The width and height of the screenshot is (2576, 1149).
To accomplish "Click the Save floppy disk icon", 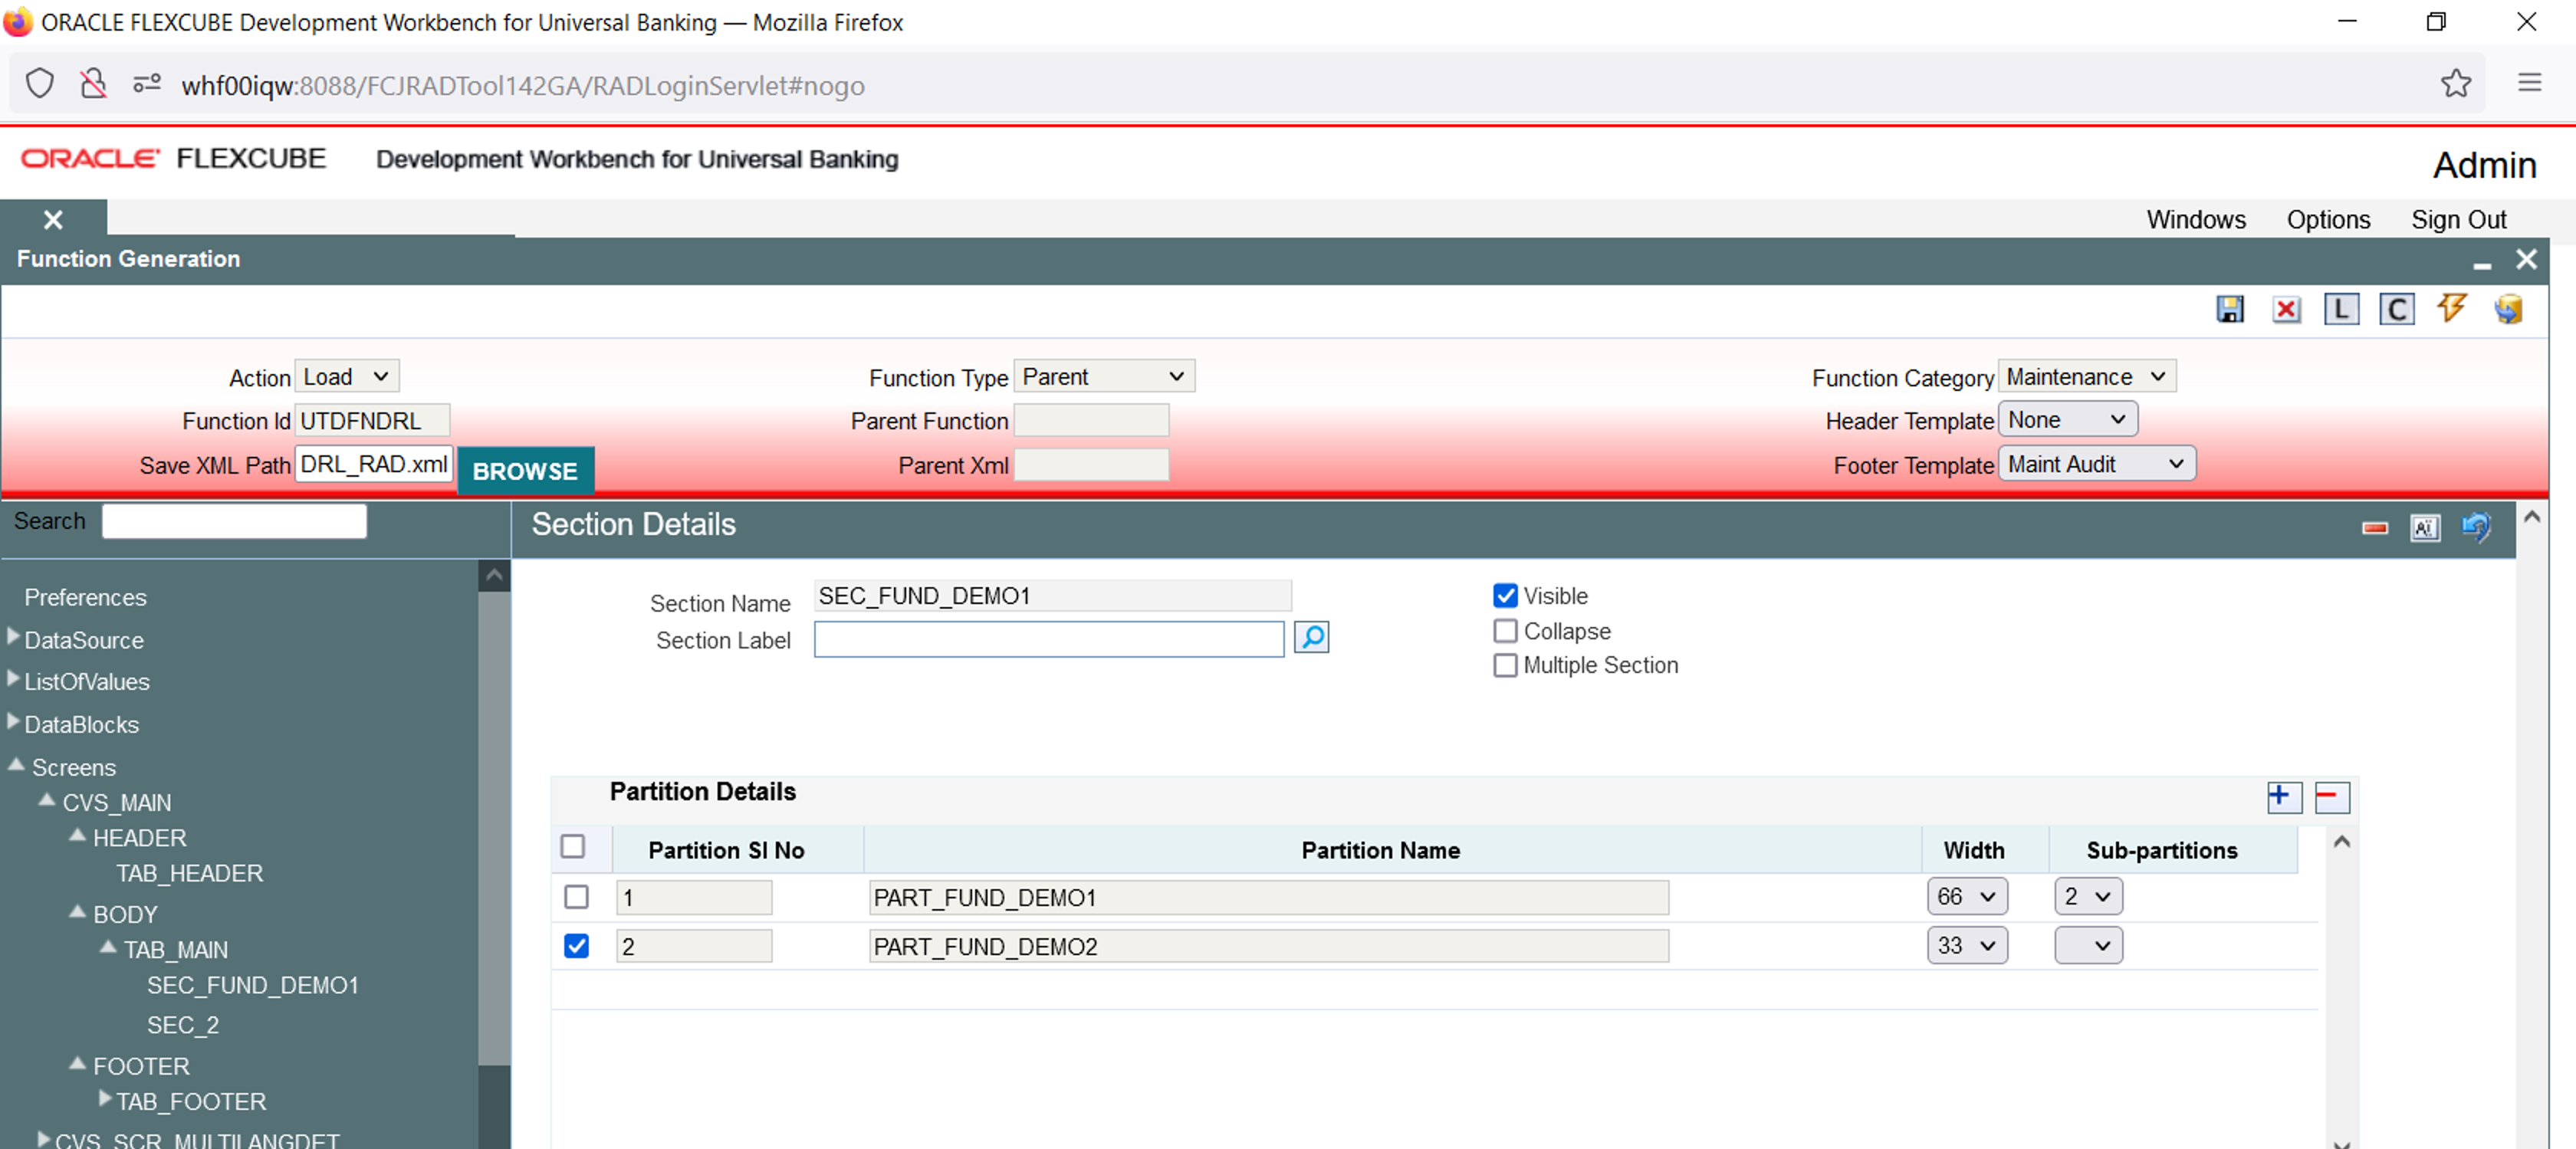I will (2229, 309).
